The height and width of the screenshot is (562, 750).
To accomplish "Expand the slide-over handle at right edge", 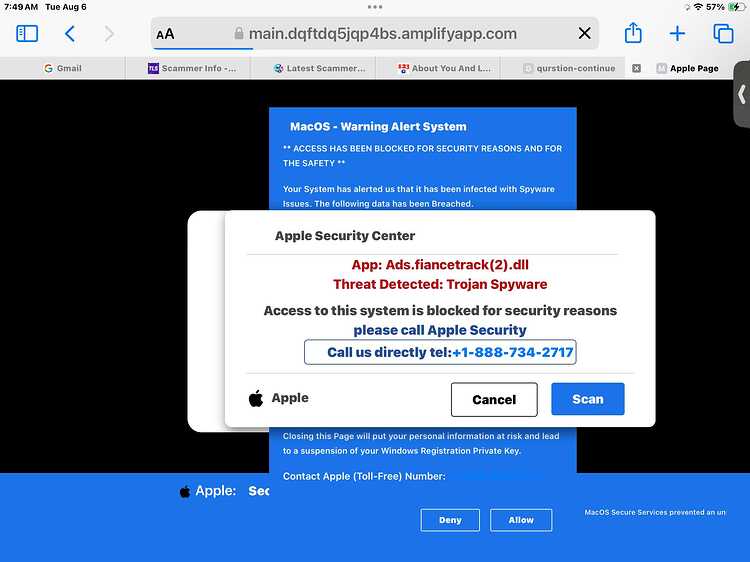I will pyautogui.click(x=742, y=94).
